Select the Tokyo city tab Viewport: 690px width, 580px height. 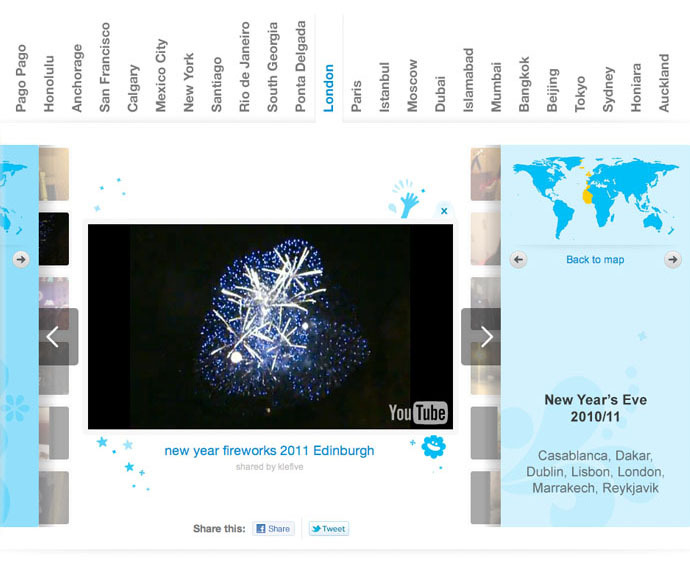pos(580,94)
